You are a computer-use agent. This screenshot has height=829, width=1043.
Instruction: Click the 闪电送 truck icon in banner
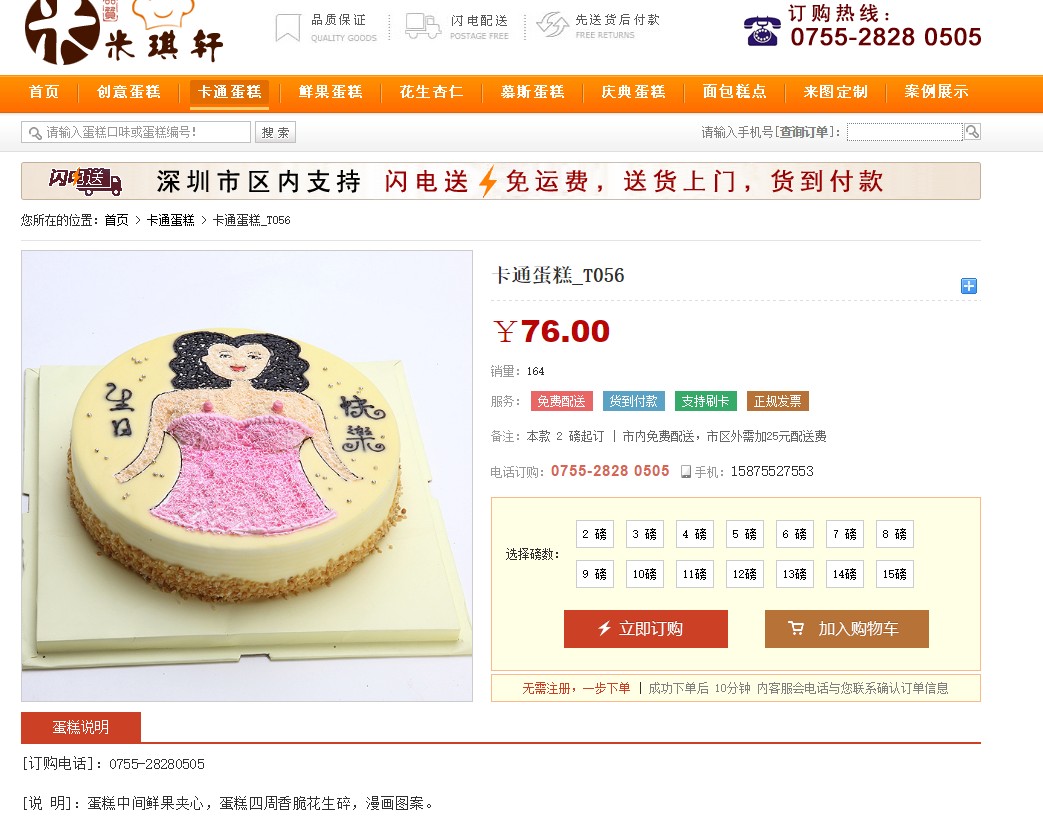[85, 181]
